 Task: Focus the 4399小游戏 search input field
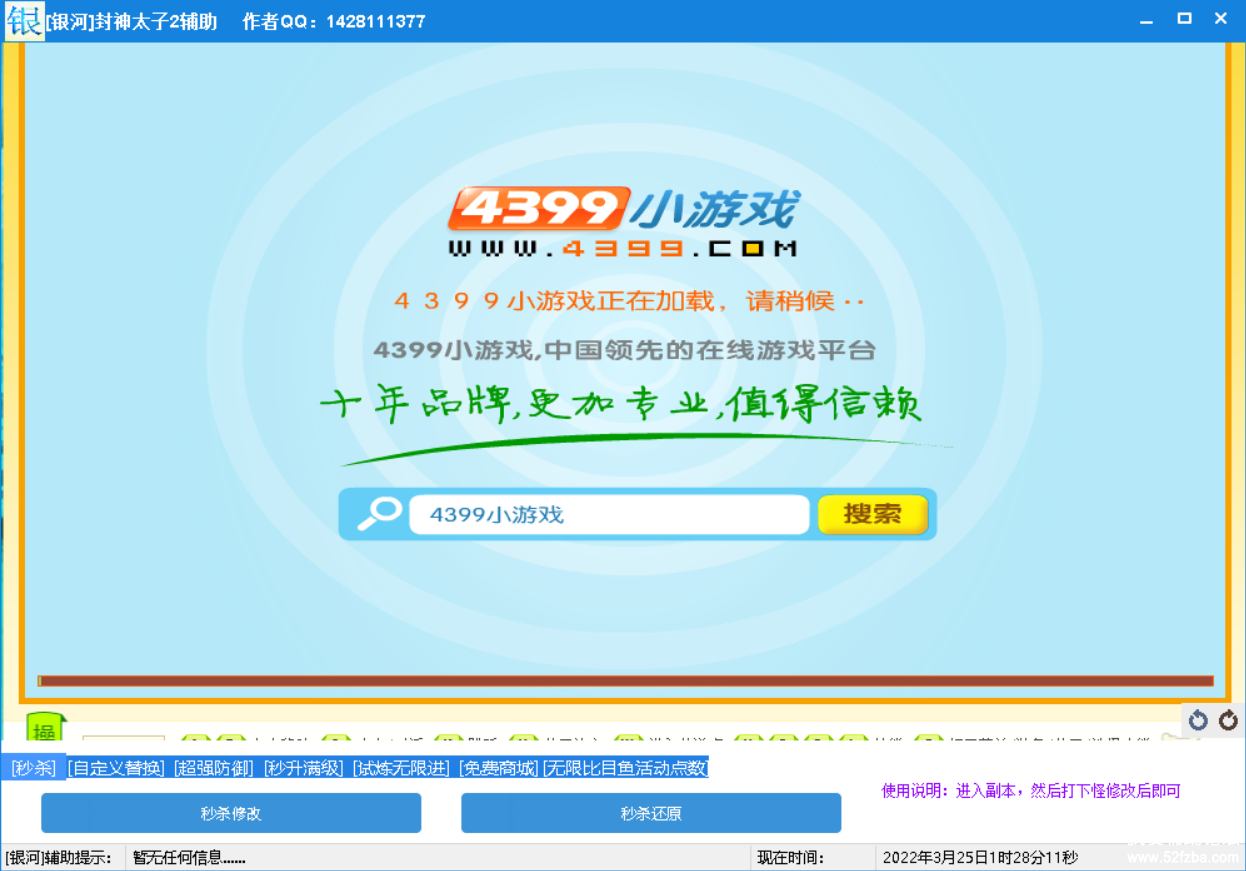coord(609,514)
